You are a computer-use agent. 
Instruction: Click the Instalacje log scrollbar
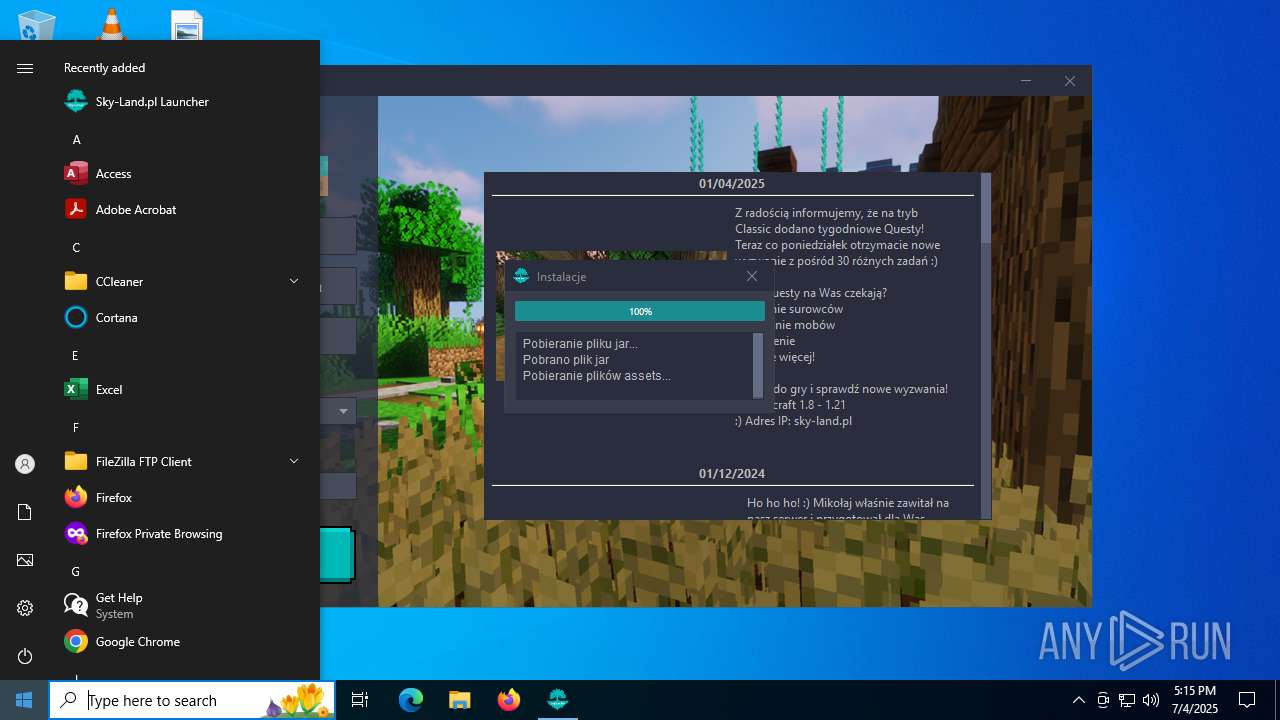coord(758,365)
